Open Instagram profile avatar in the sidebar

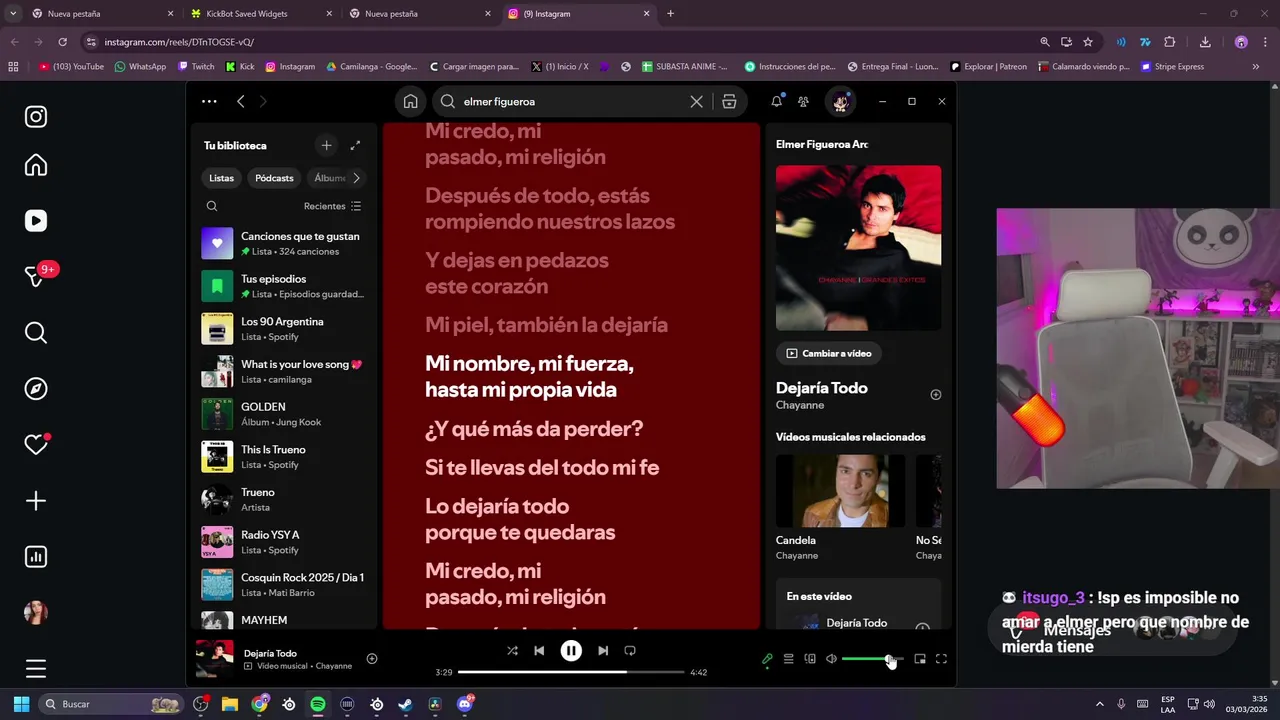point(36,613)
